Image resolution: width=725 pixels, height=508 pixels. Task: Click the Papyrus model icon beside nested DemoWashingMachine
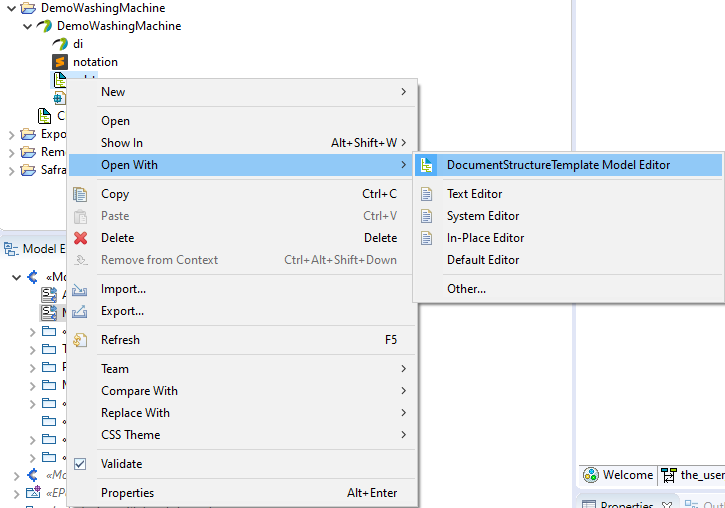44,26
